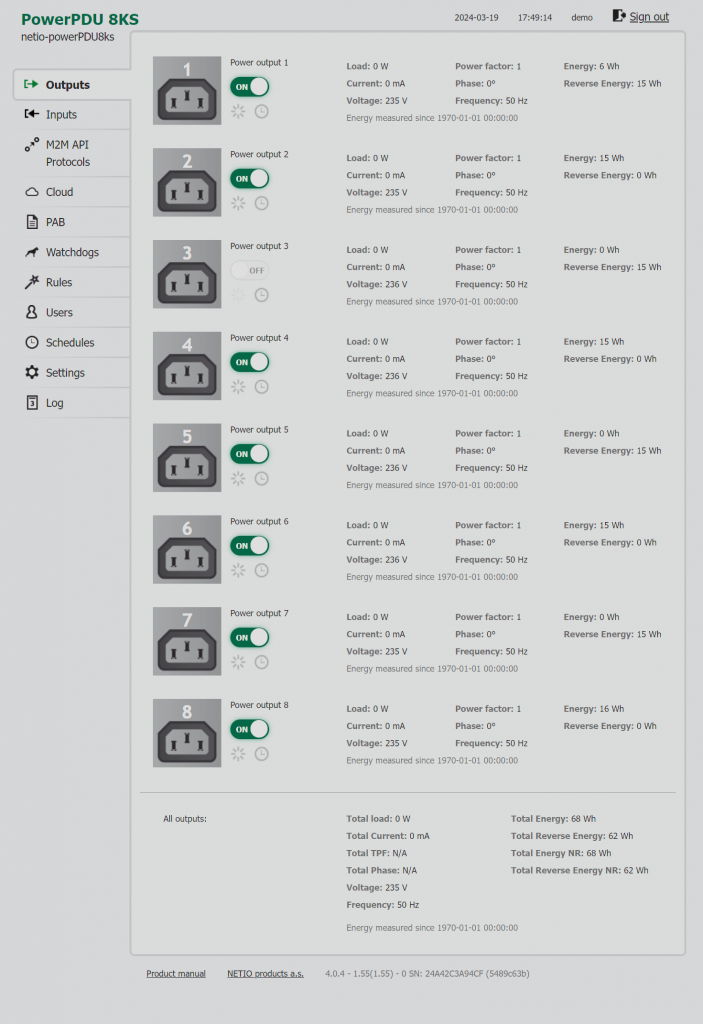Click the Sign out door icon
This screenshot has height=1024, width=703.
(619, 16)
